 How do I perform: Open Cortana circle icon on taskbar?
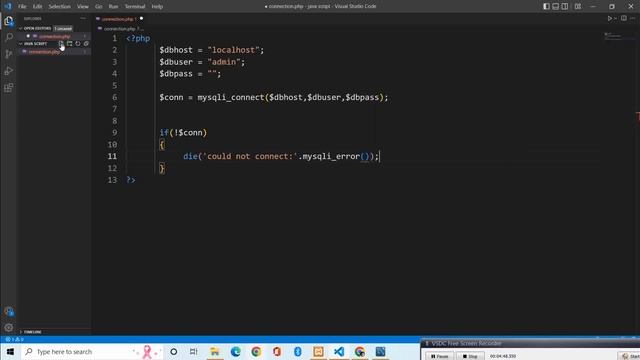[x=173, y=351]
